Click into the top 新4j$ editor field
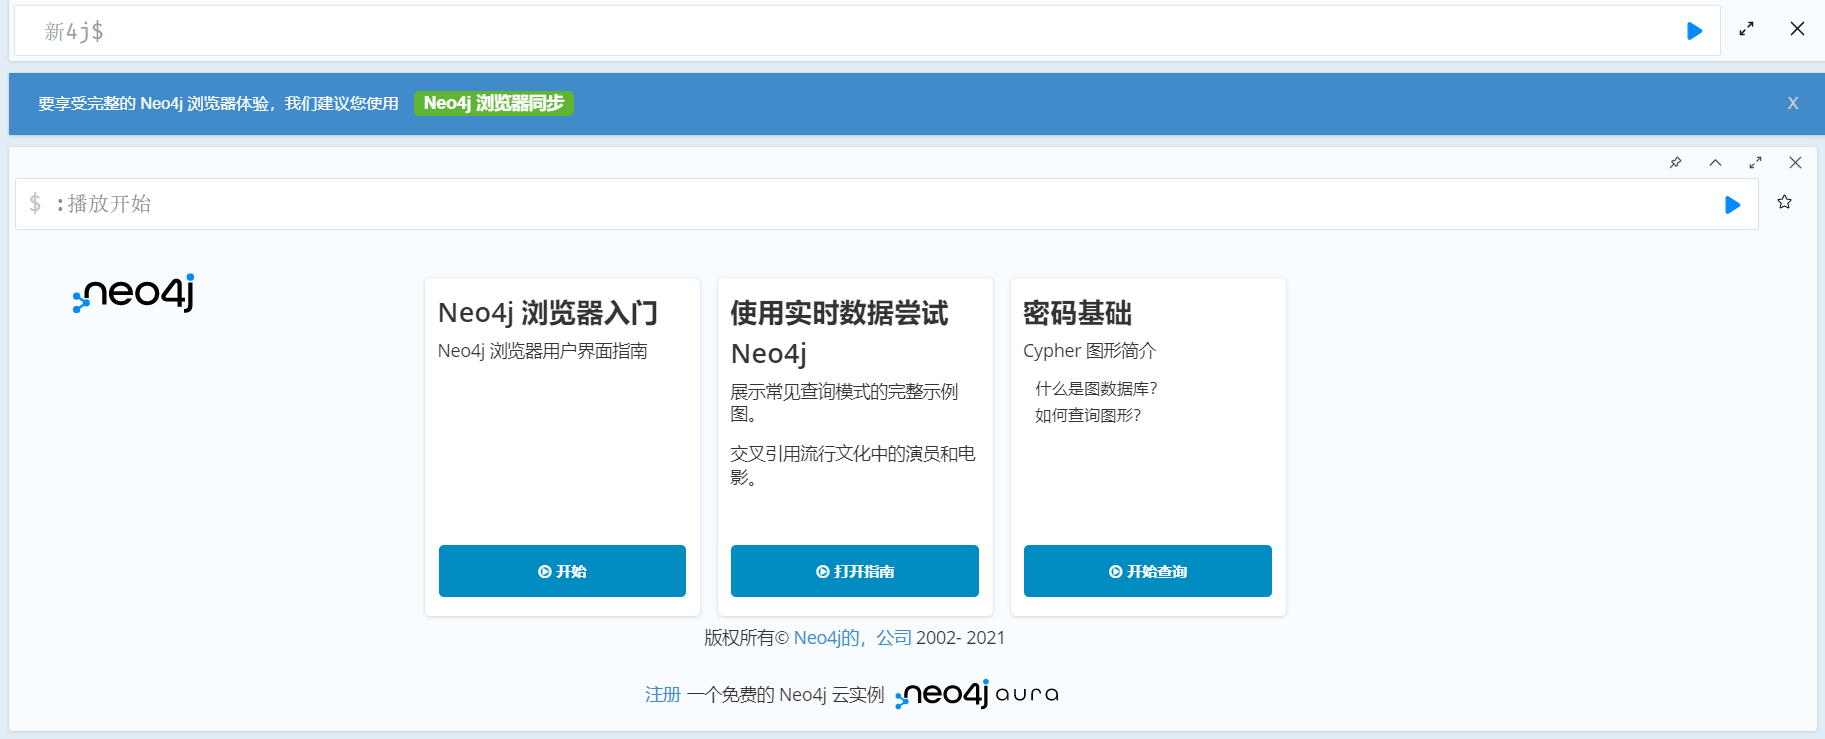The width and height of the screenshot is (1825, 739). point(866,31)
